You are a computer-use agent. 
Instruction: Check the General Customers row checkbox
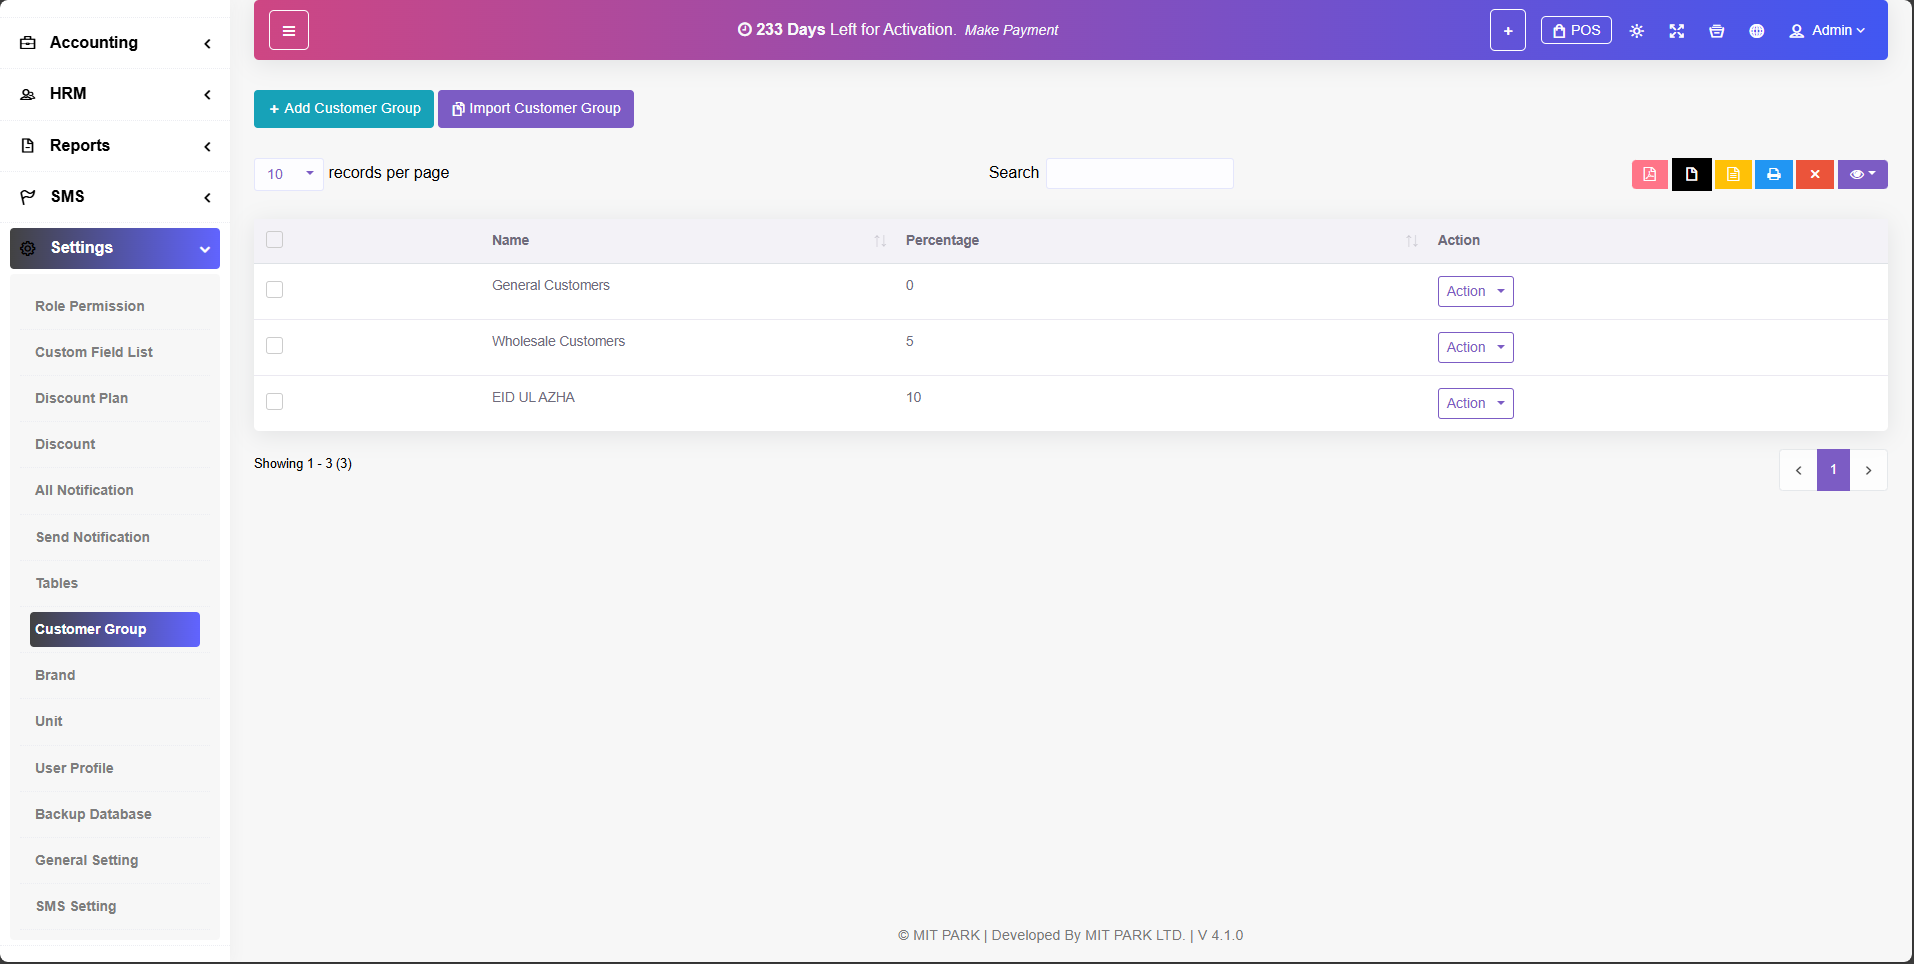pos(275,290)
